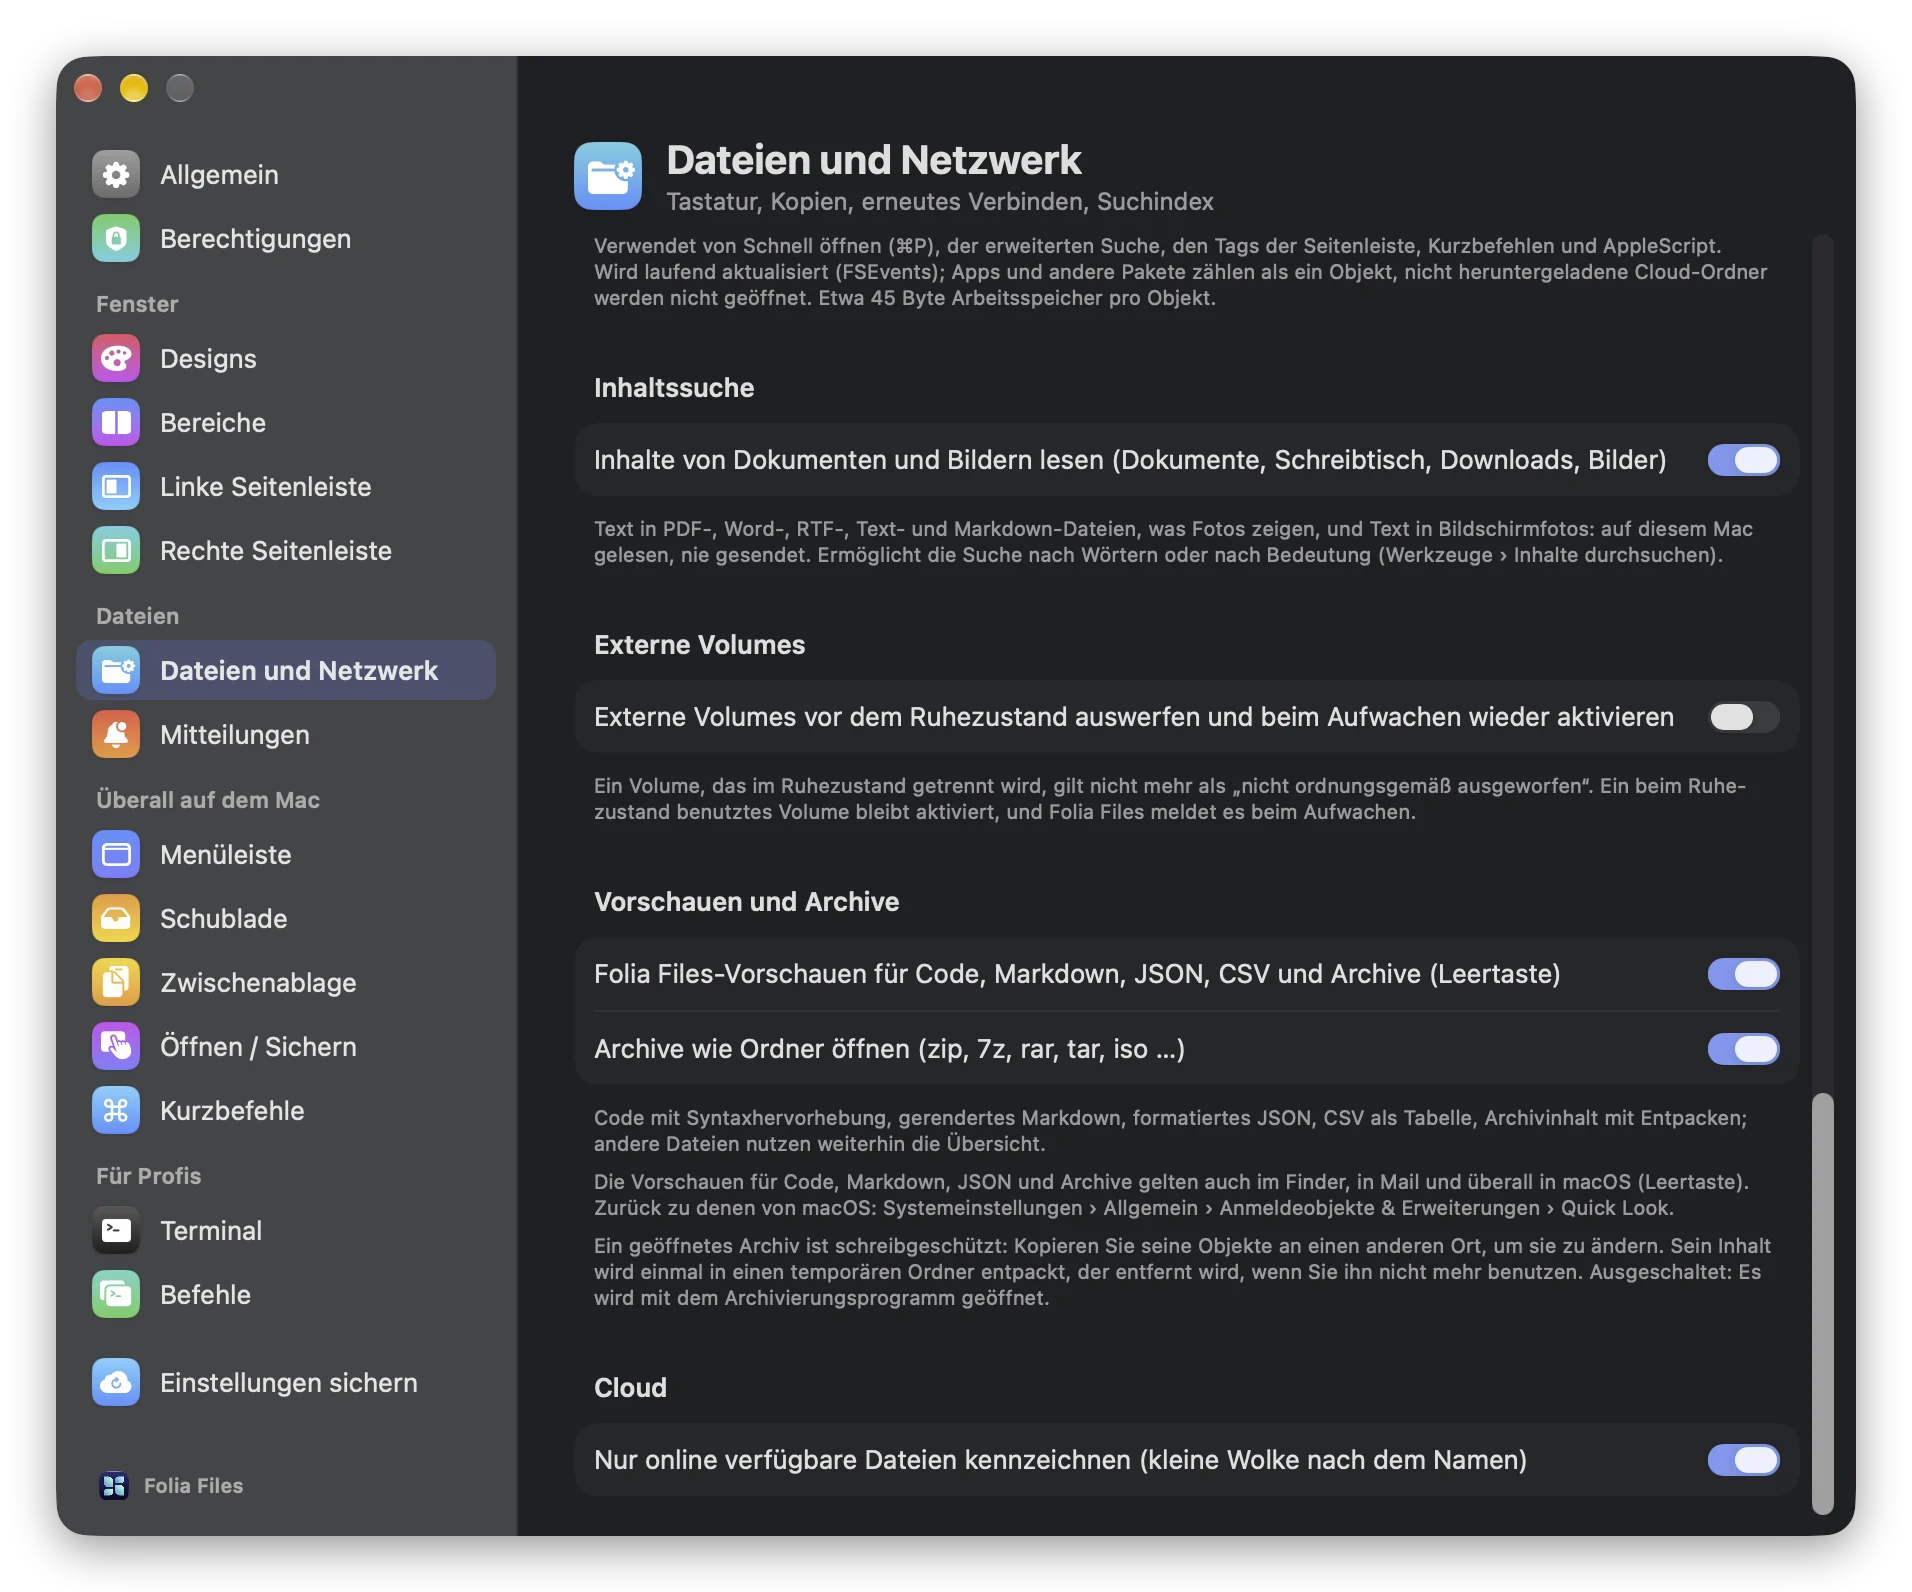Click Einstellungen sichern label

click(289, 1383)
